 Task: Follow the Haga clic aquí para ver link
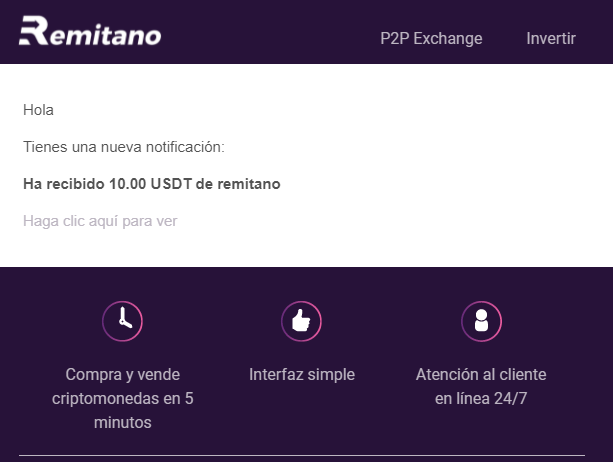pos(100,221)
